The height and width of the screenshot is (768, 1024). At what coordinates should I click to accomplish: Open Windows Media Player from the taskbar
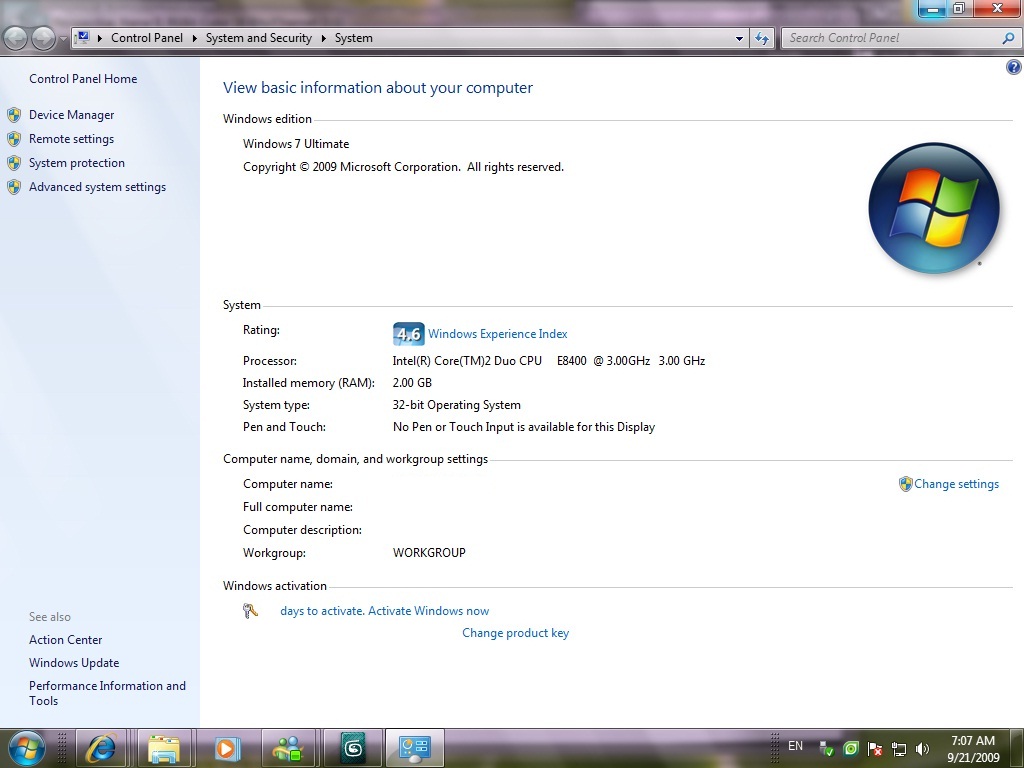227,748
